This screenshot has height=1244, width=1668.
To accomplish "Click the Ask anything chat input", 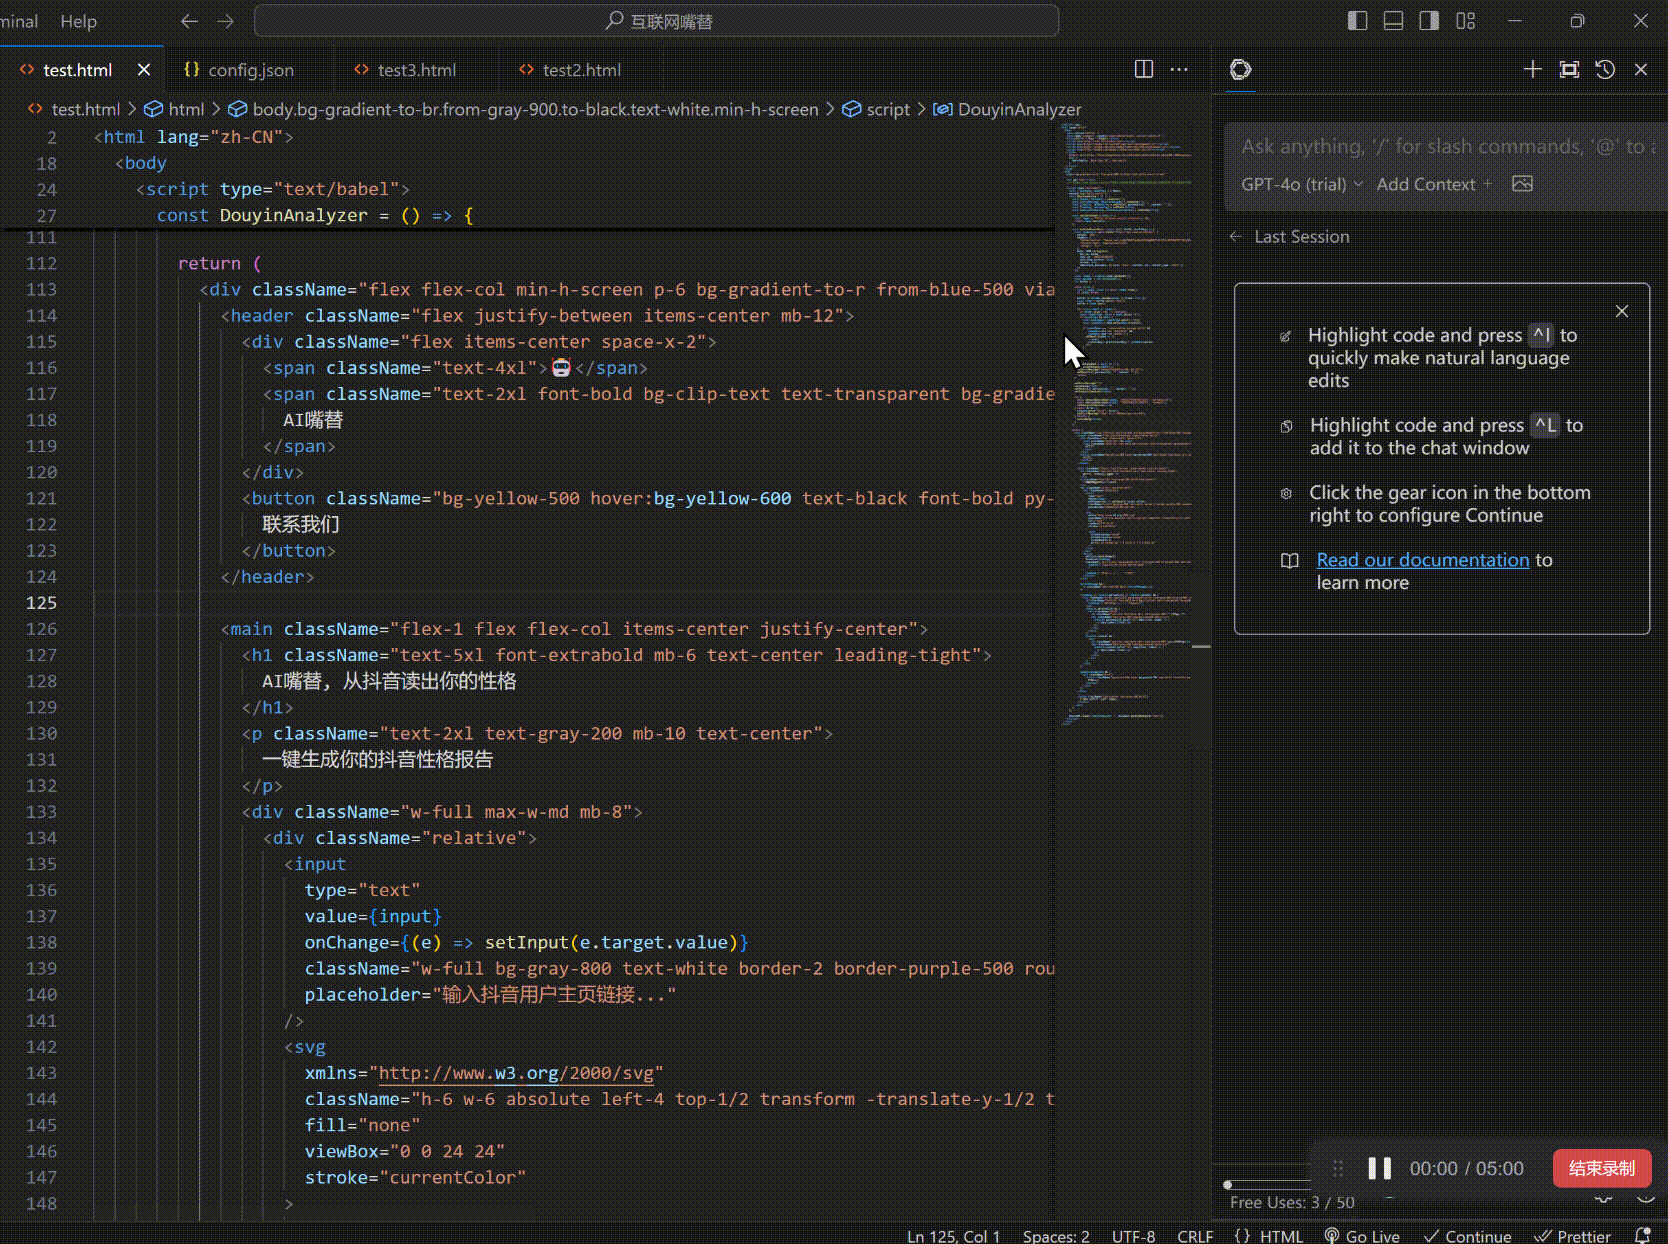I will coord(1440,147).
